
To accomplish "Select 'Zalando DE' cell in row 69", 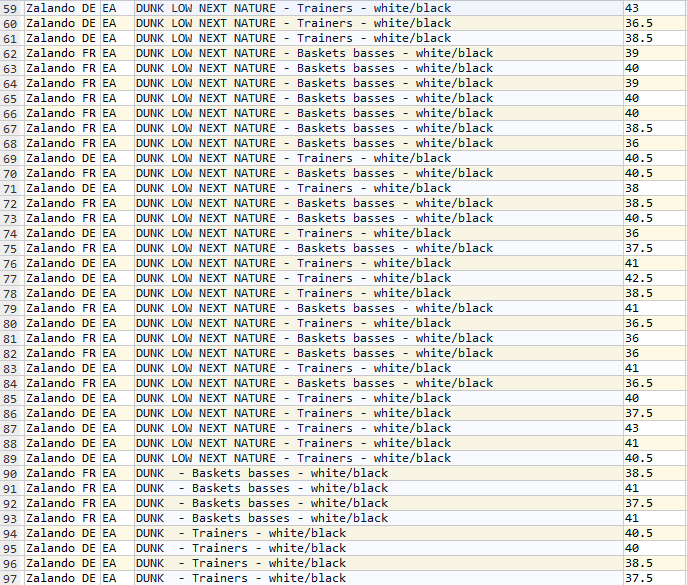I will [63, 158].
